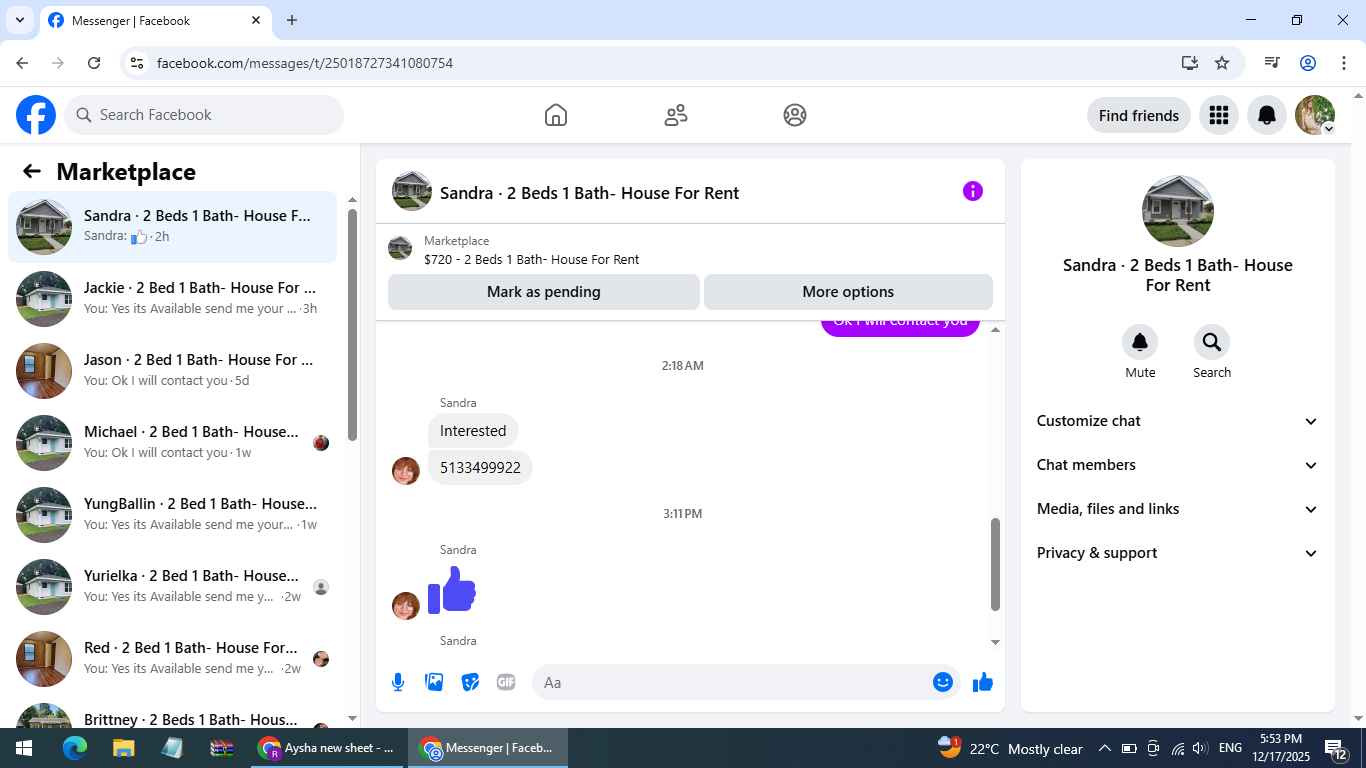Switch to Messenger | Facebook browser tab

click(x=155, y=20)
